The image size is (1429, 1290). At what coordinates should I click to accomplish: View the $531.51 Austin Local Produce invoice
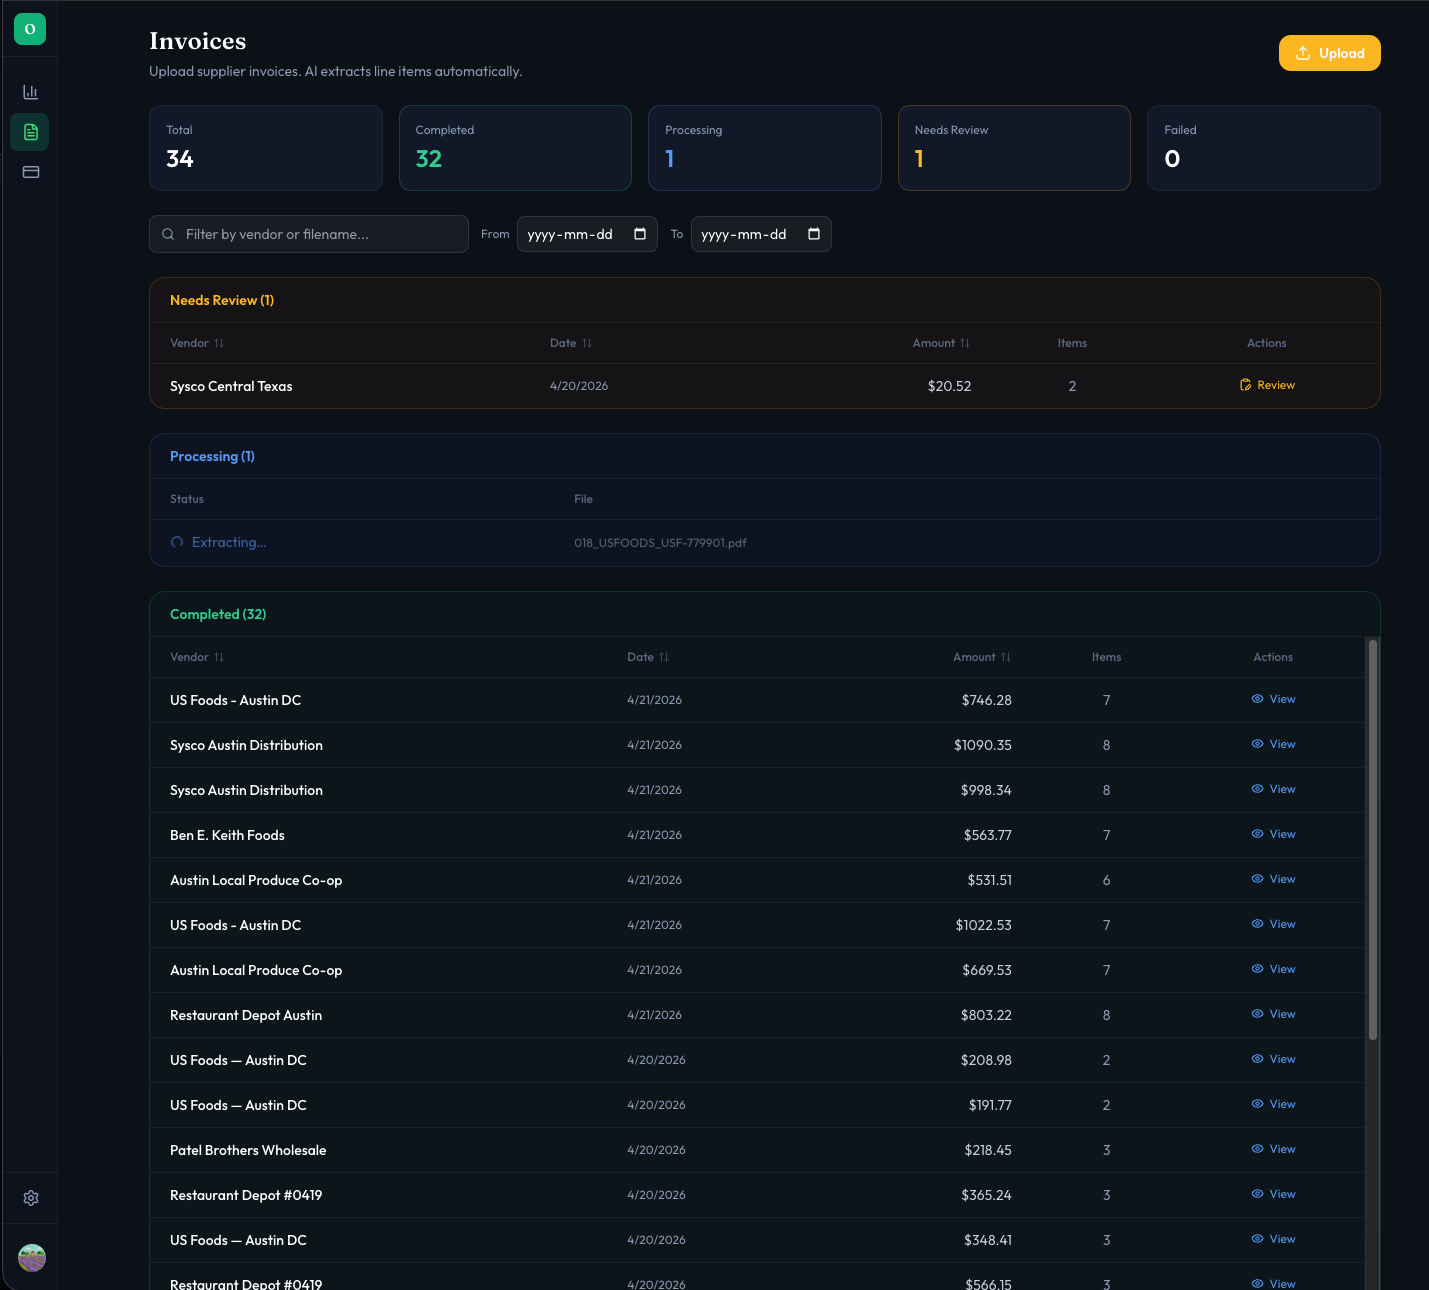click(x=1273, y=879)
